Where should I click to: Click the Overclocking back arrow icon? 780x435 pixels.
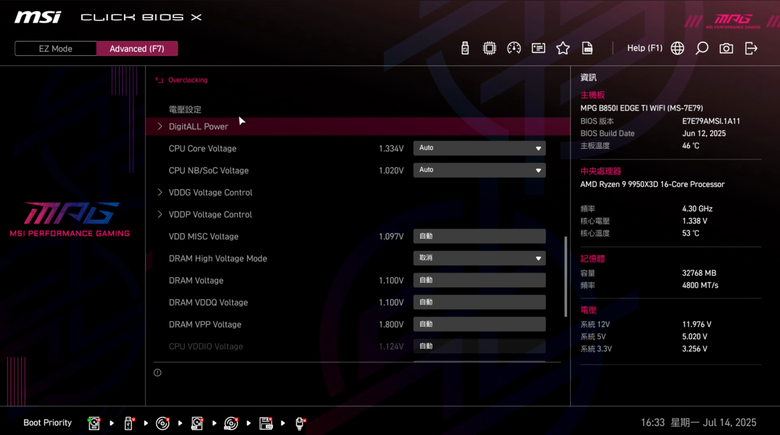(159, 80)
